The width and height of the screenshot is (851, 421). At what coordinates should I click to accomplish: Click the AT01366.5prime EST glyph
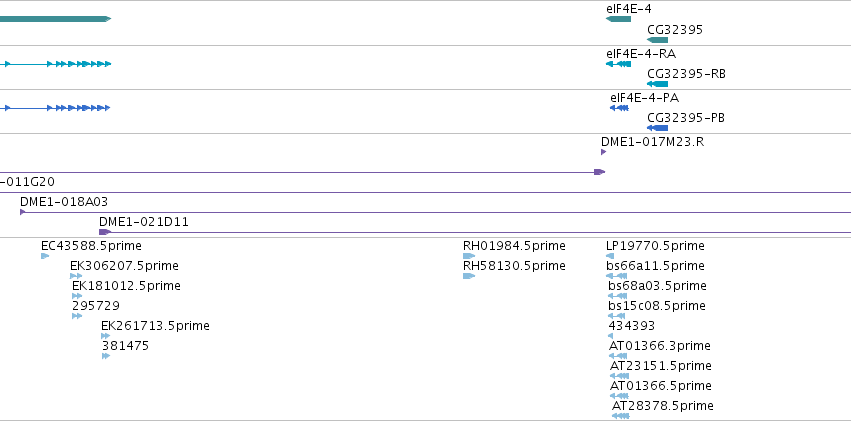coord(619,396)
